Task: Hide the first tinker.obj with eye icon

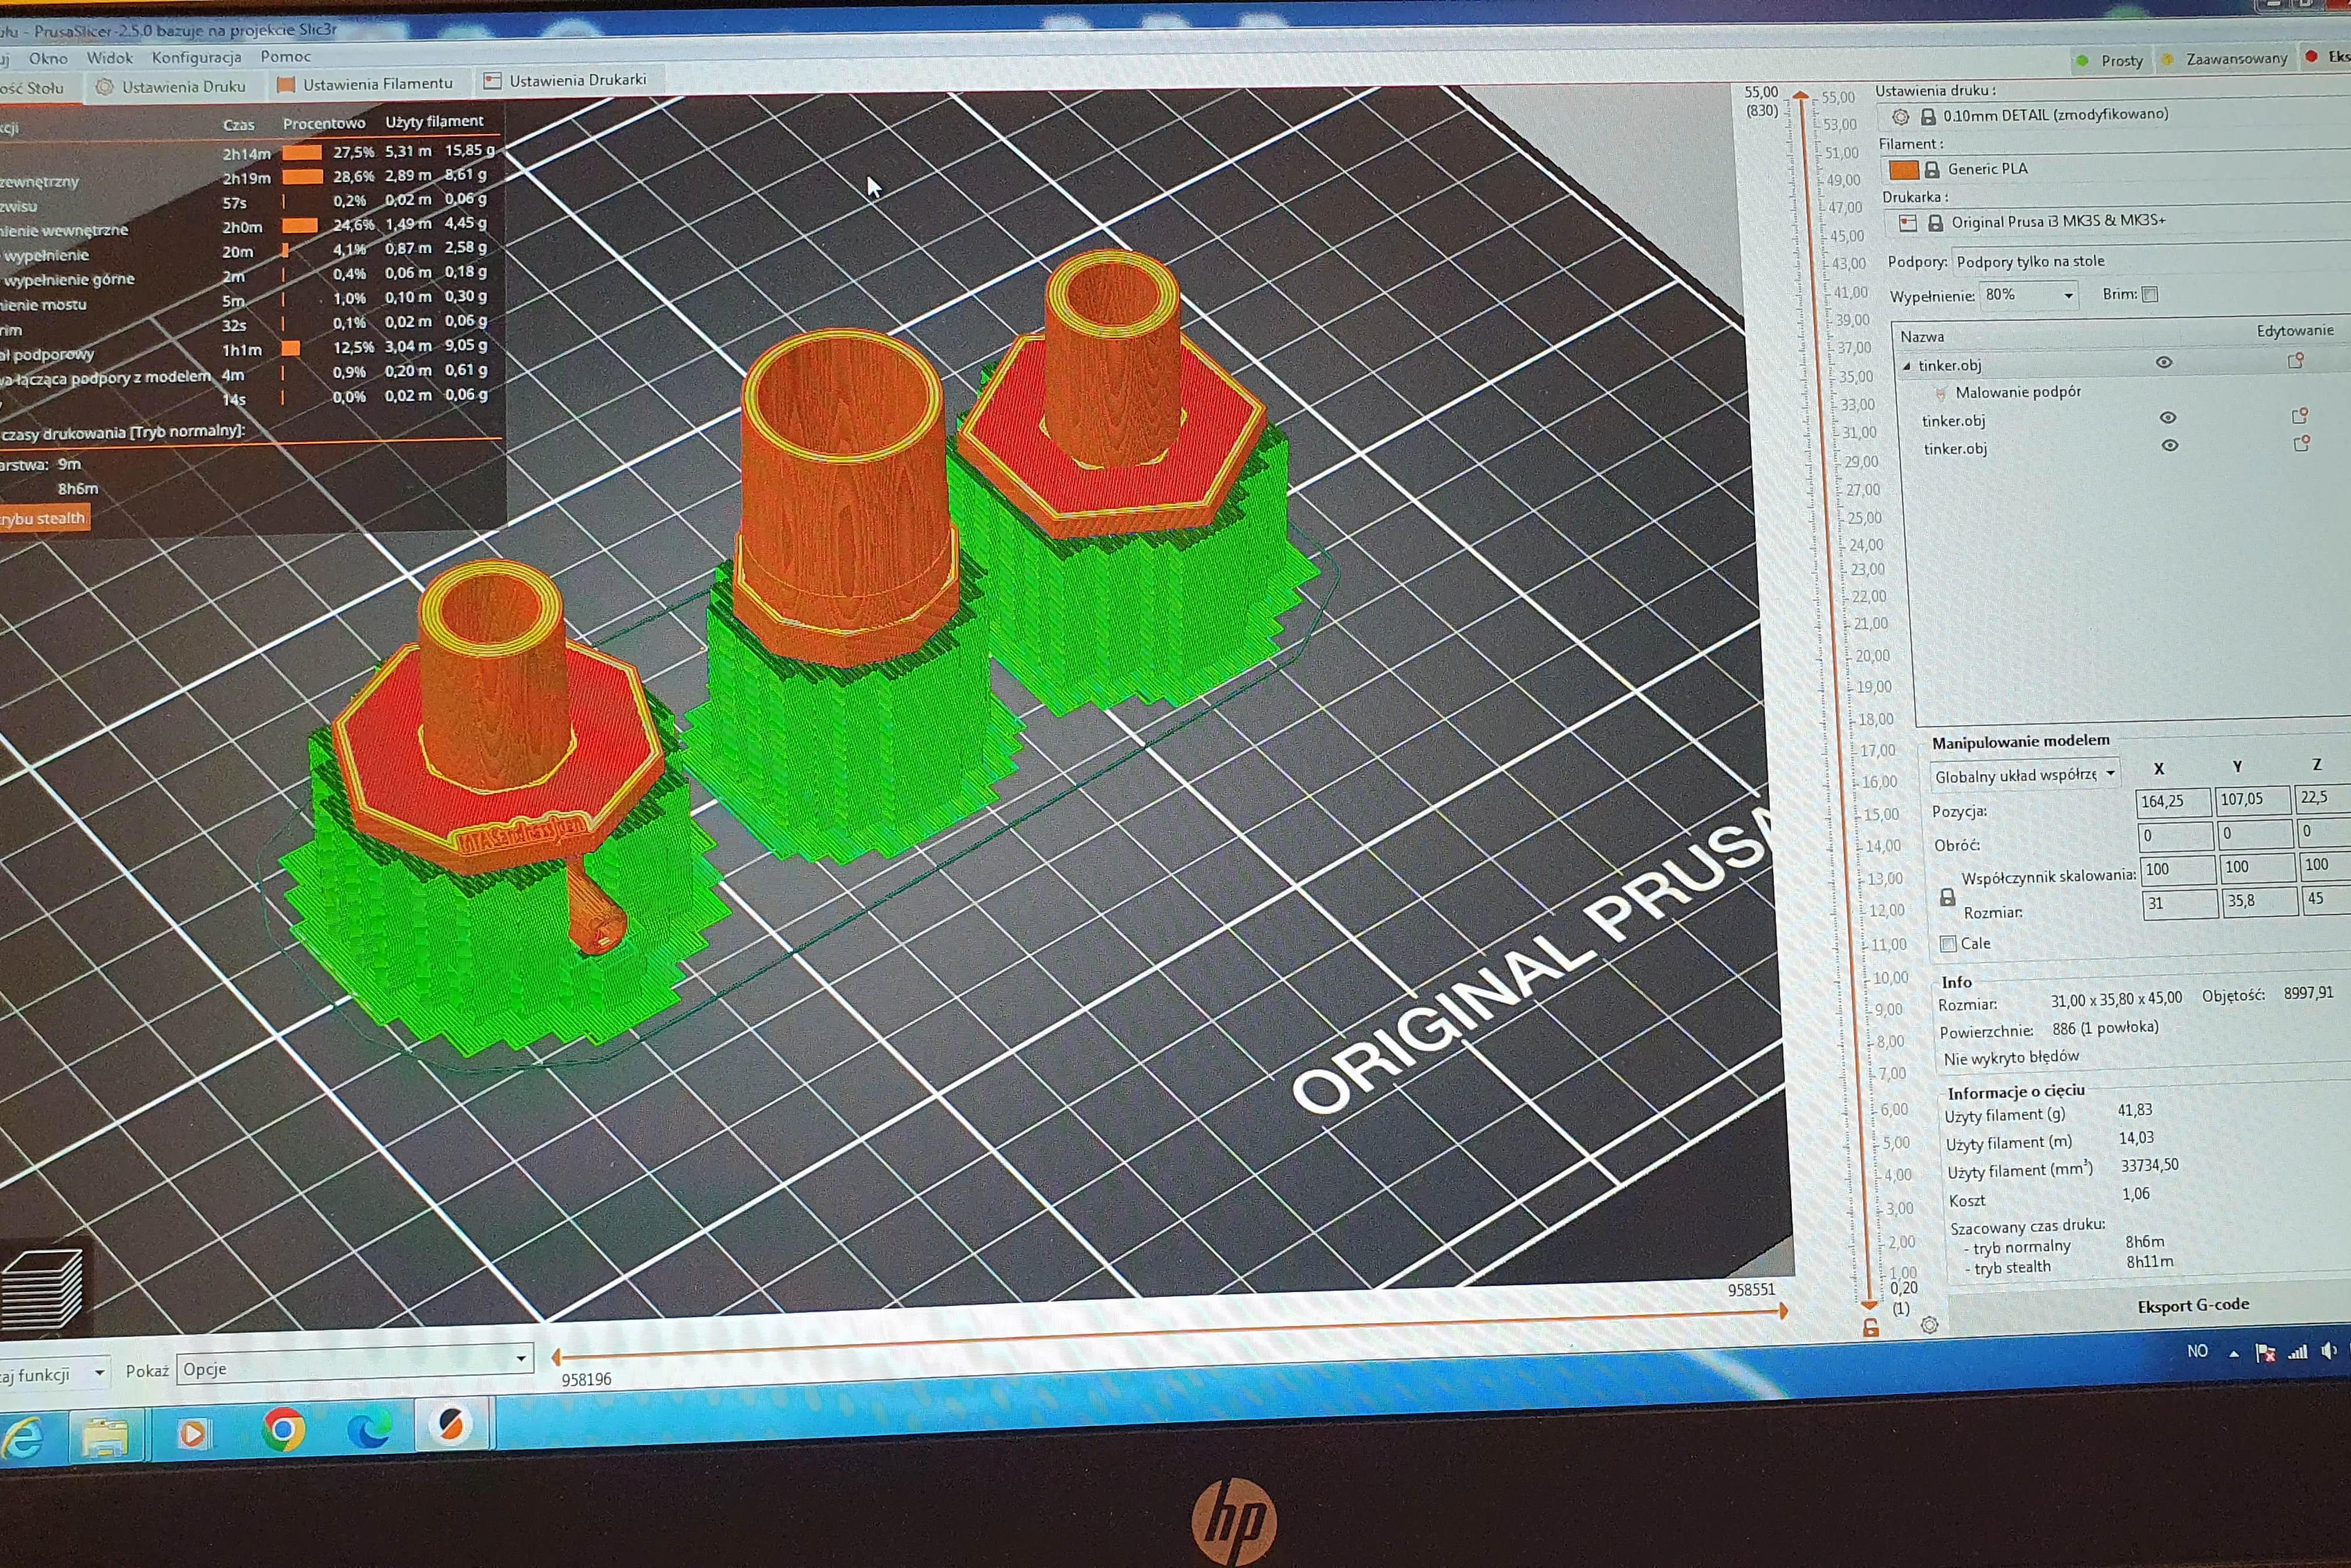Action: coord(2164,362)
